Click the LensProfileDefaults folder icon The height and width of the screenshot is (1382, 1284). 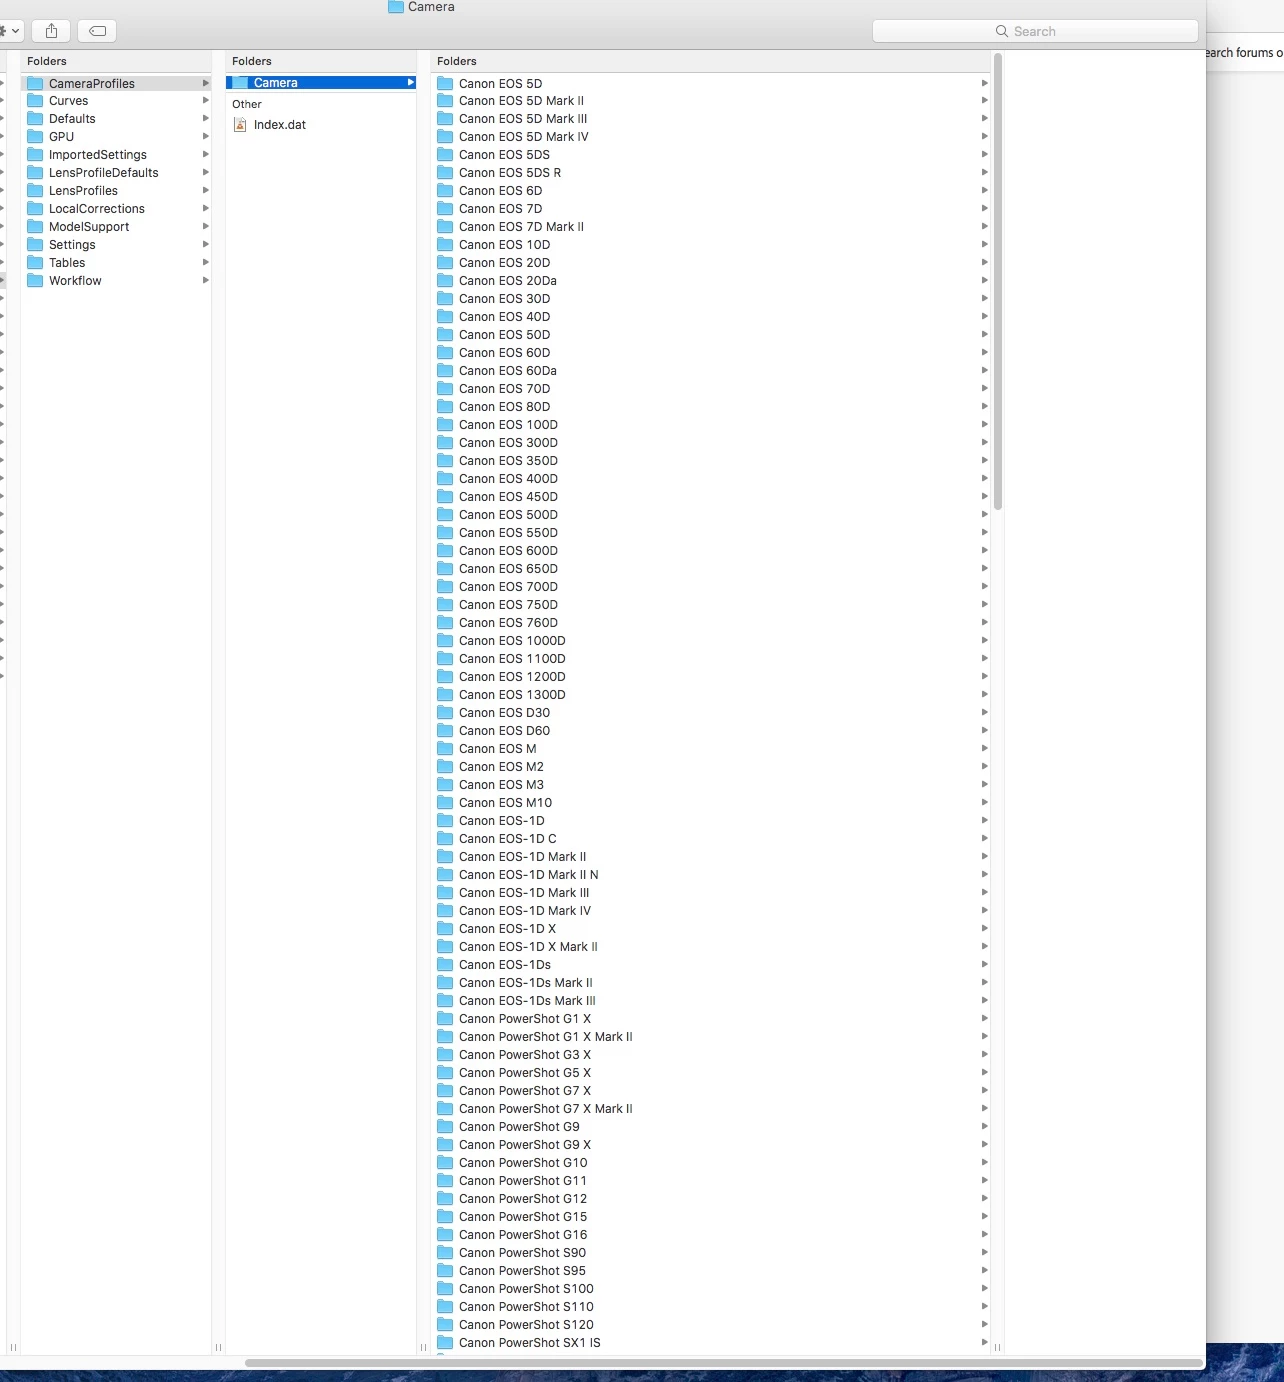[35, 172]
